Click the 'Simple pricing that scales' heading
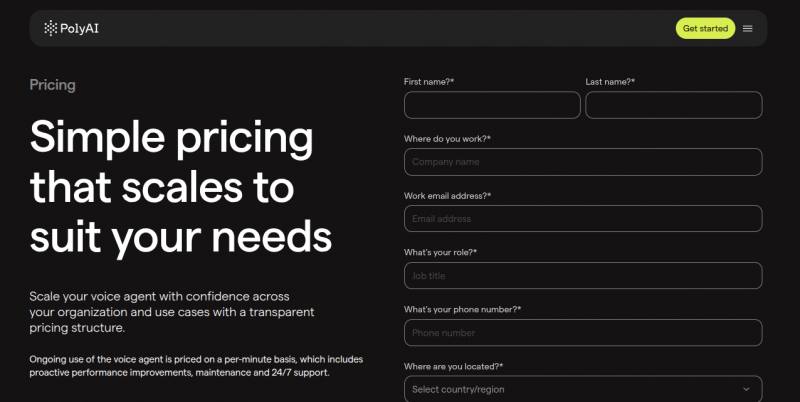The image size is (800, 402). coord(180,187)
